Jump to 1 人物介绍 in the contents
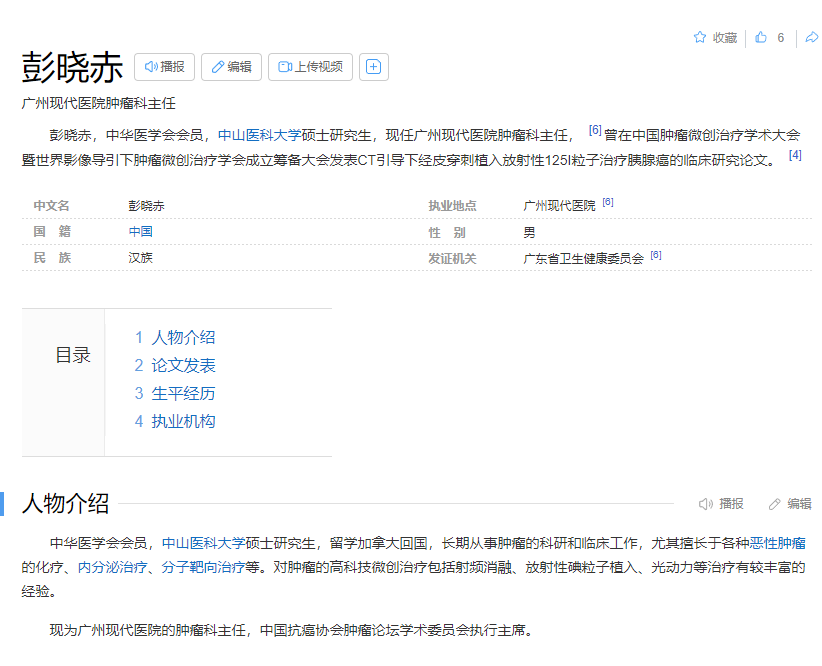 pyautogui.click(x=175, y=337)
